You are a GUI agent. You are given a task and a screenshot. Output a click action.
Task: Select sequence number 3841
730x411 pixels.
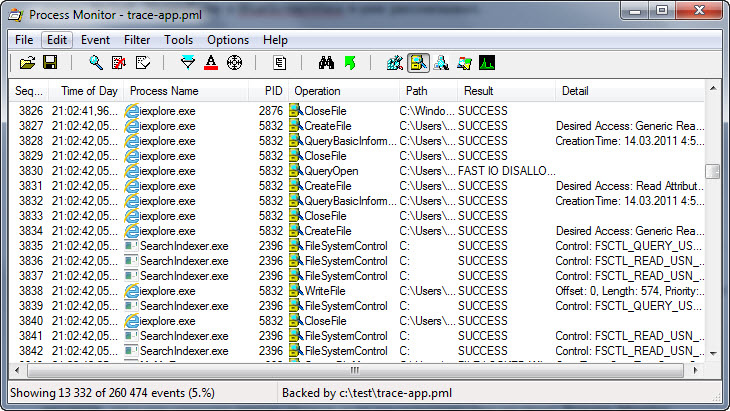click(x=31, y=336)
